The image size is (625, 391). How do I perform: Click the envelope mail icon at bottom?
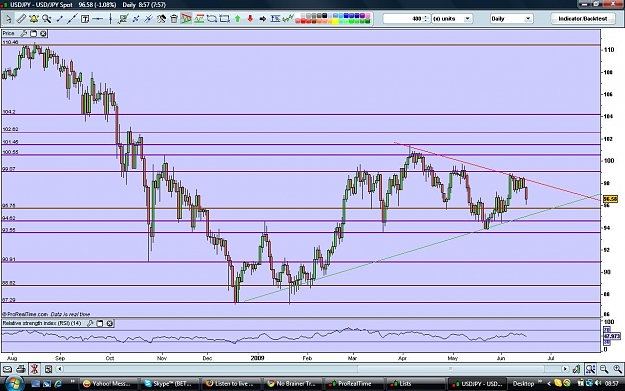(x=7, y=369)
